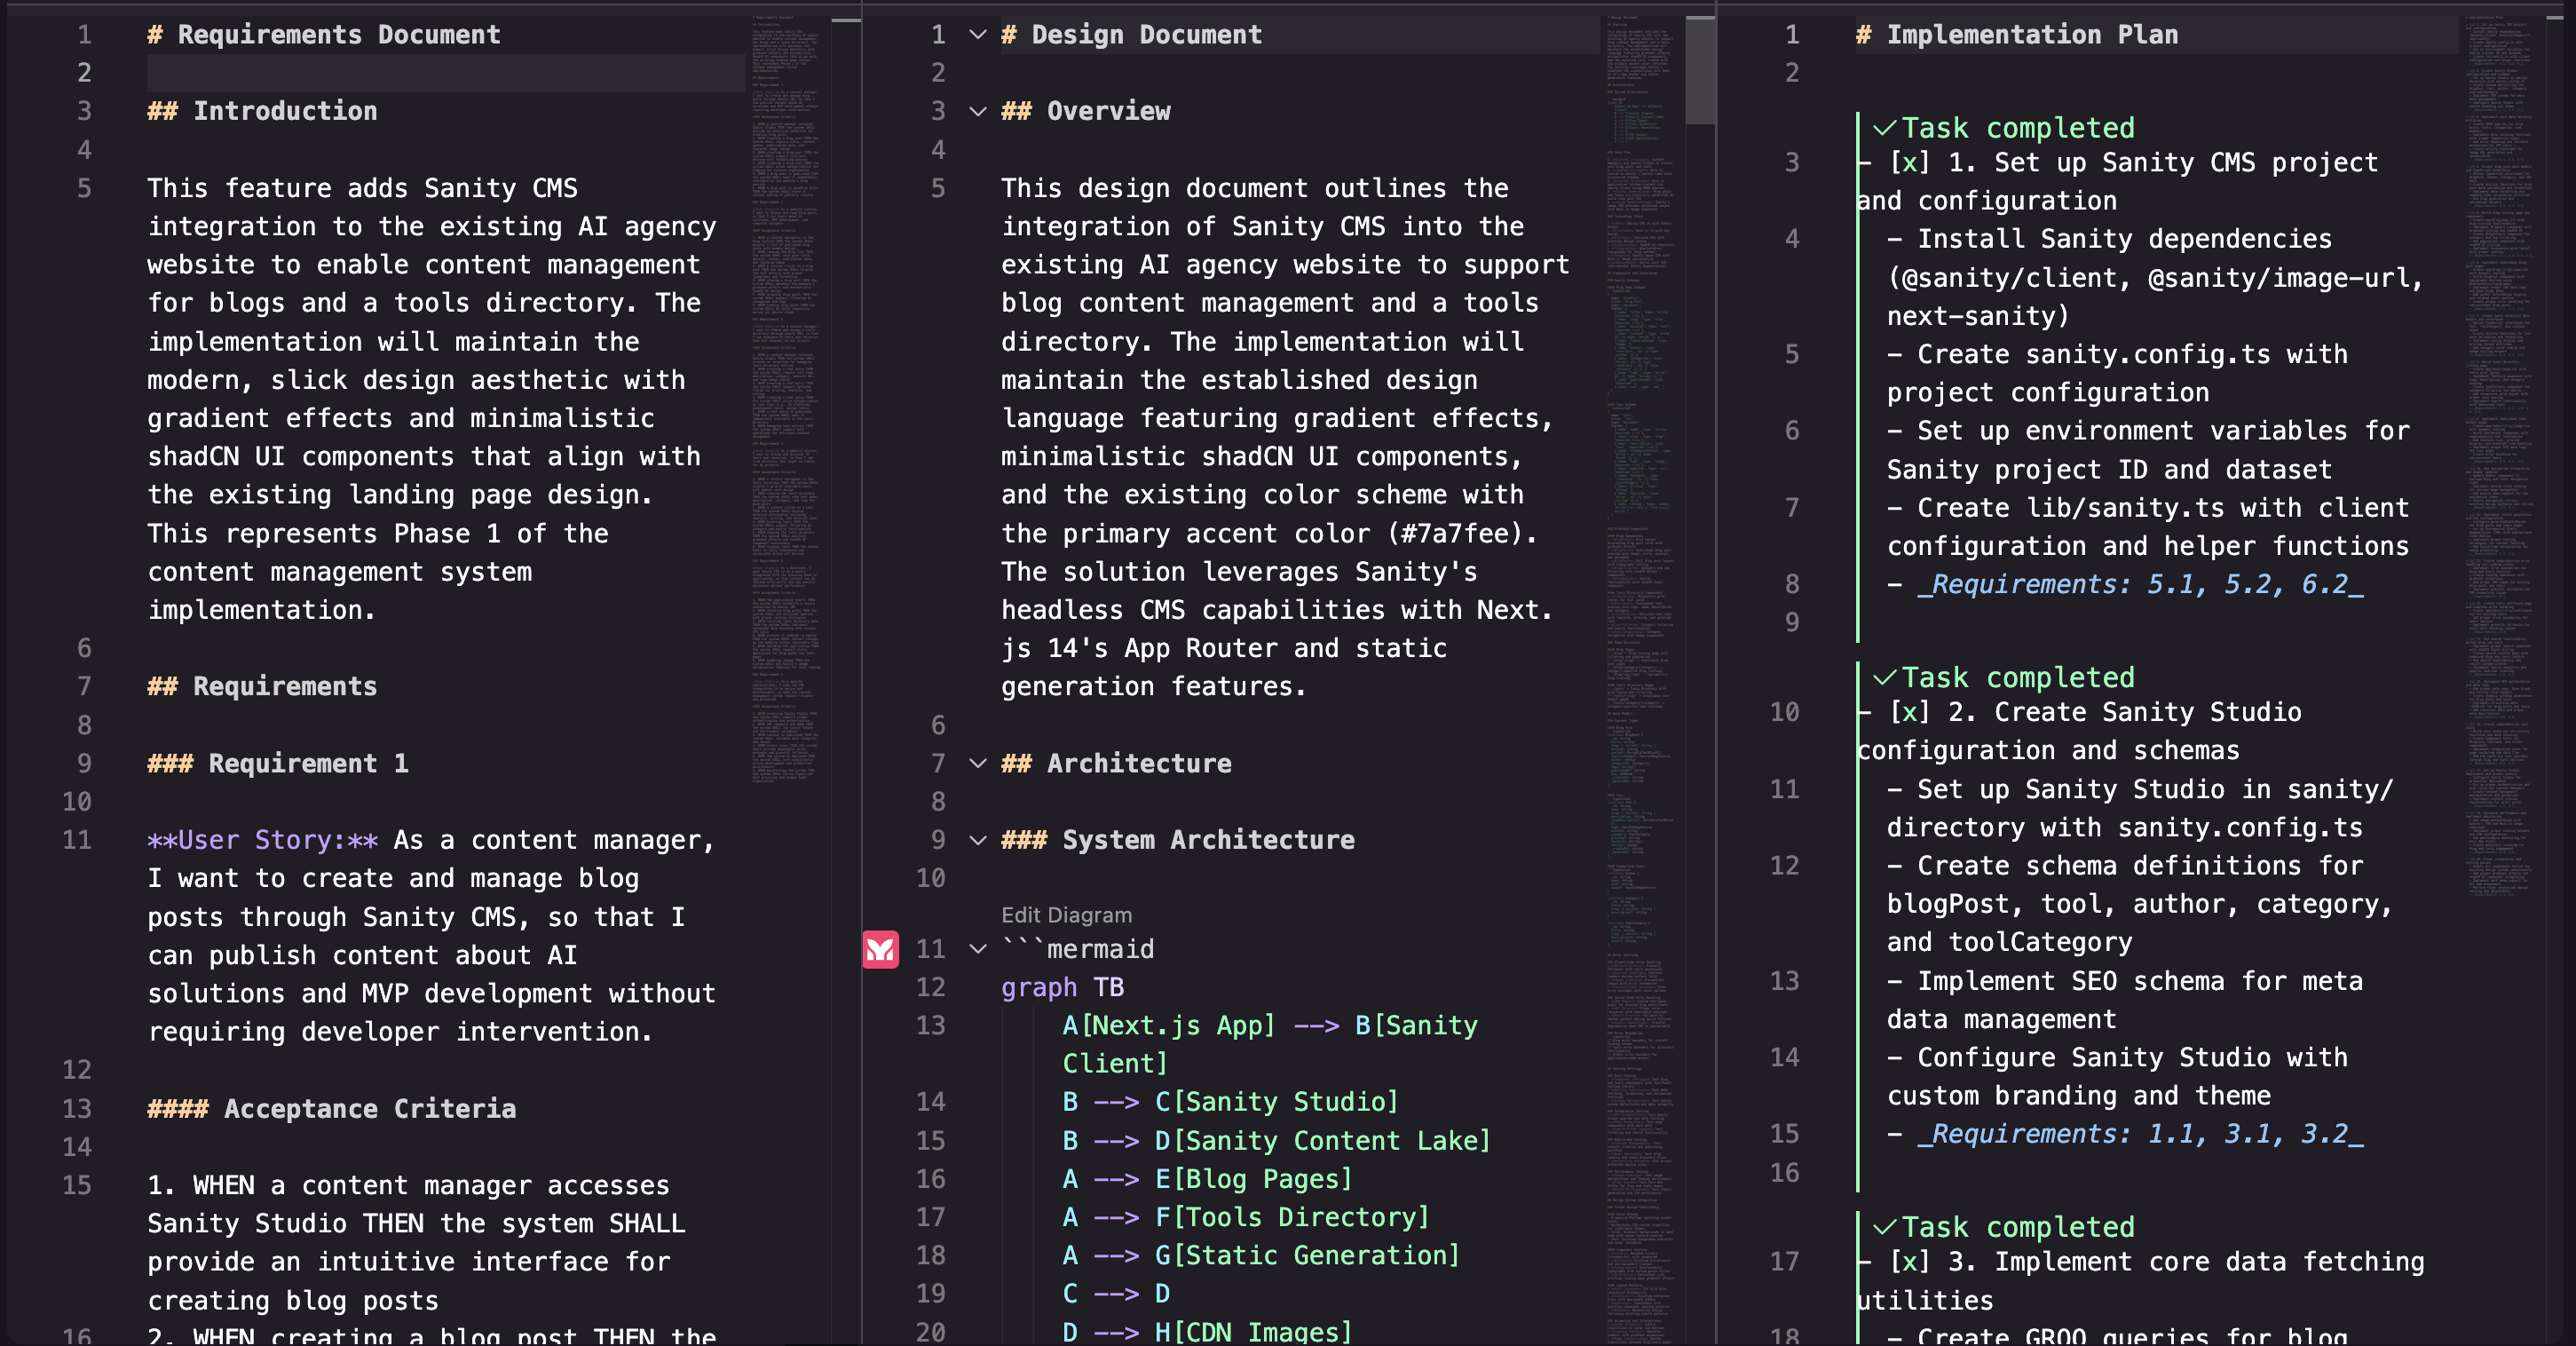Click the 'Create sanity.config.ts with' line
The image size is (2576, 1346).
[2118, 354]
